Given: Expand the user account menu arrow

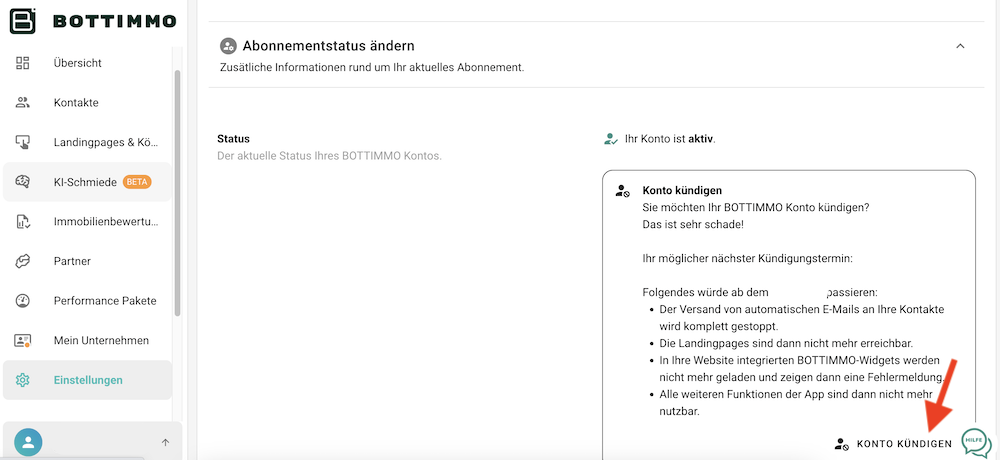Looking at the screenshot, I should [165, 442].
